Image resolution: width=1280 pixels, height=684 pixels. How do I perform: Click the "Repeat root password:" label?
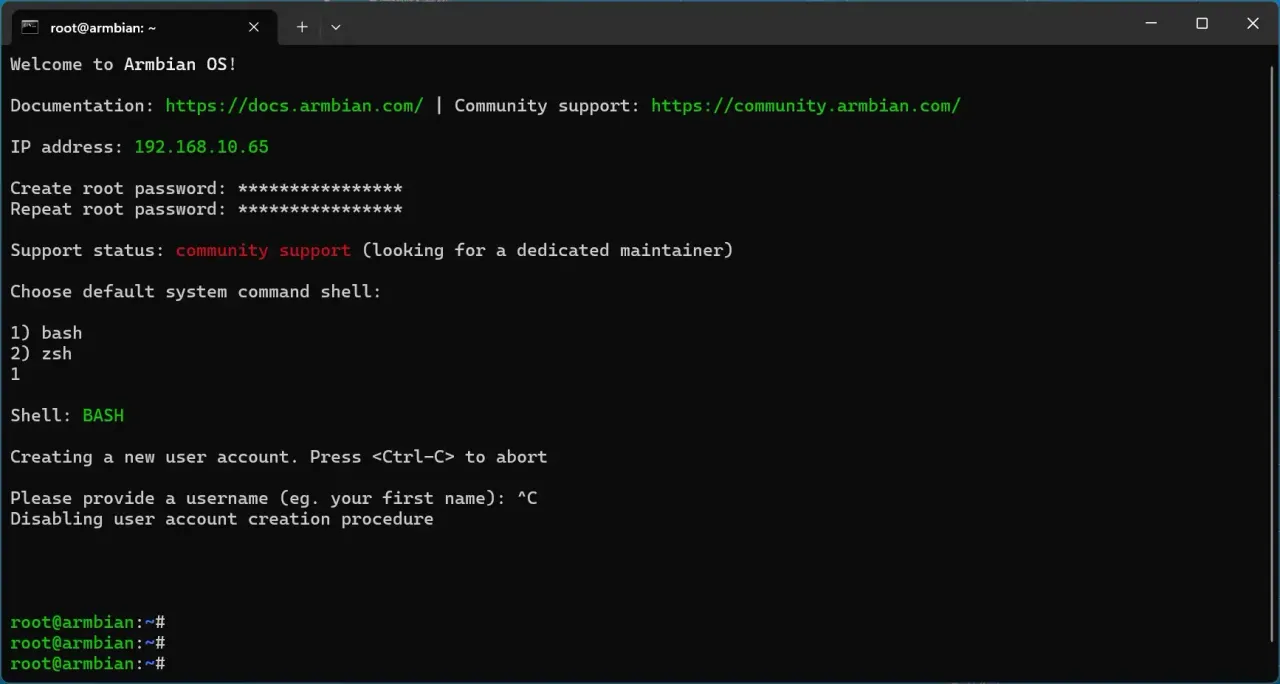119,209
